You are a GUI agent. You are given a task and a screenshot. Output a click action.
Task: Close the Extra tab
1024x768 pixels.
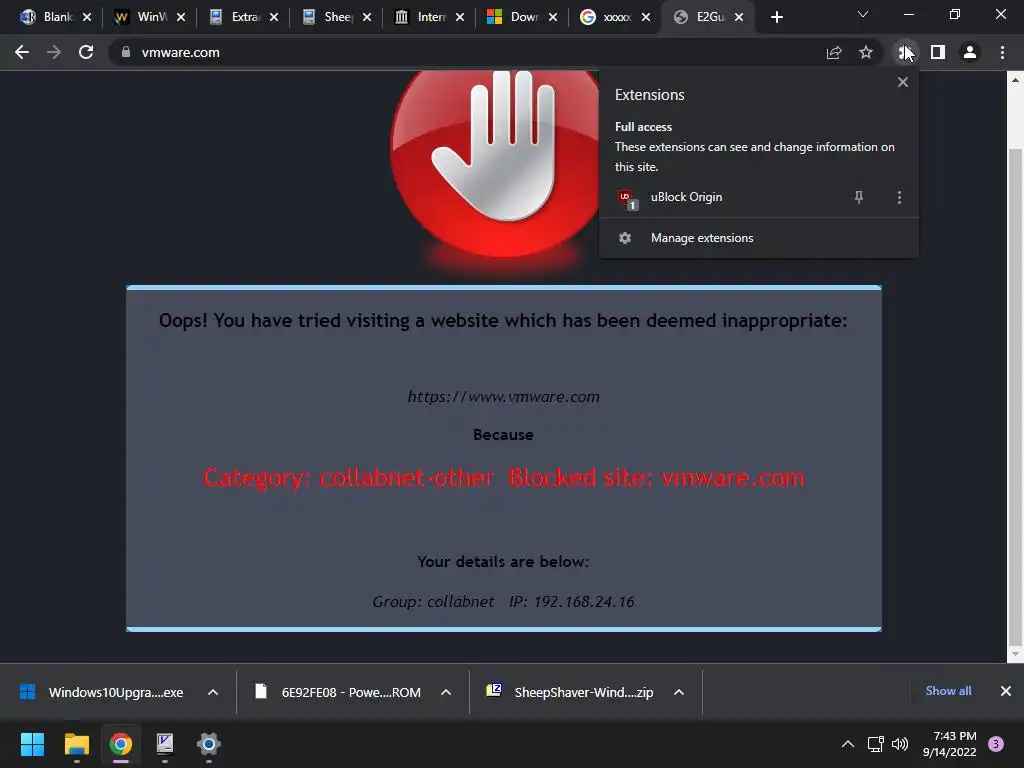[x=274, y=17]
